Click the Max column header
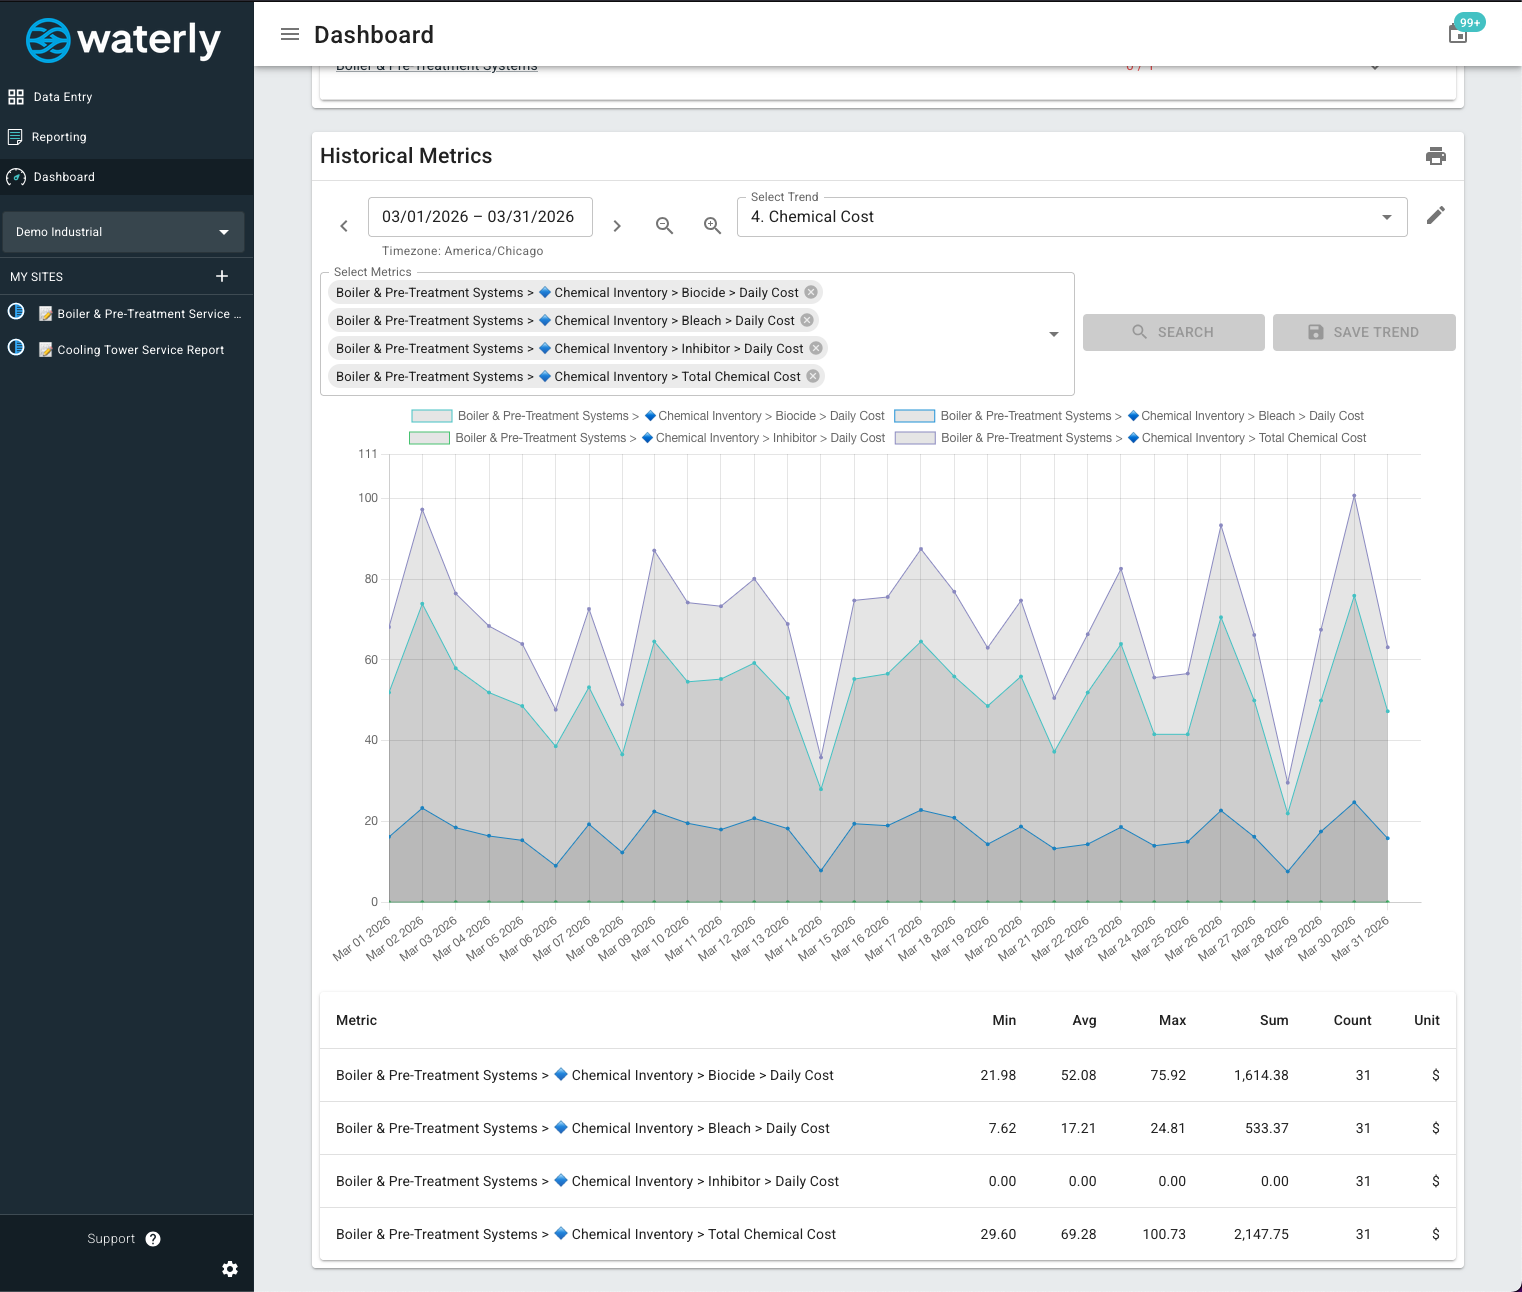 (1172, 1021)
